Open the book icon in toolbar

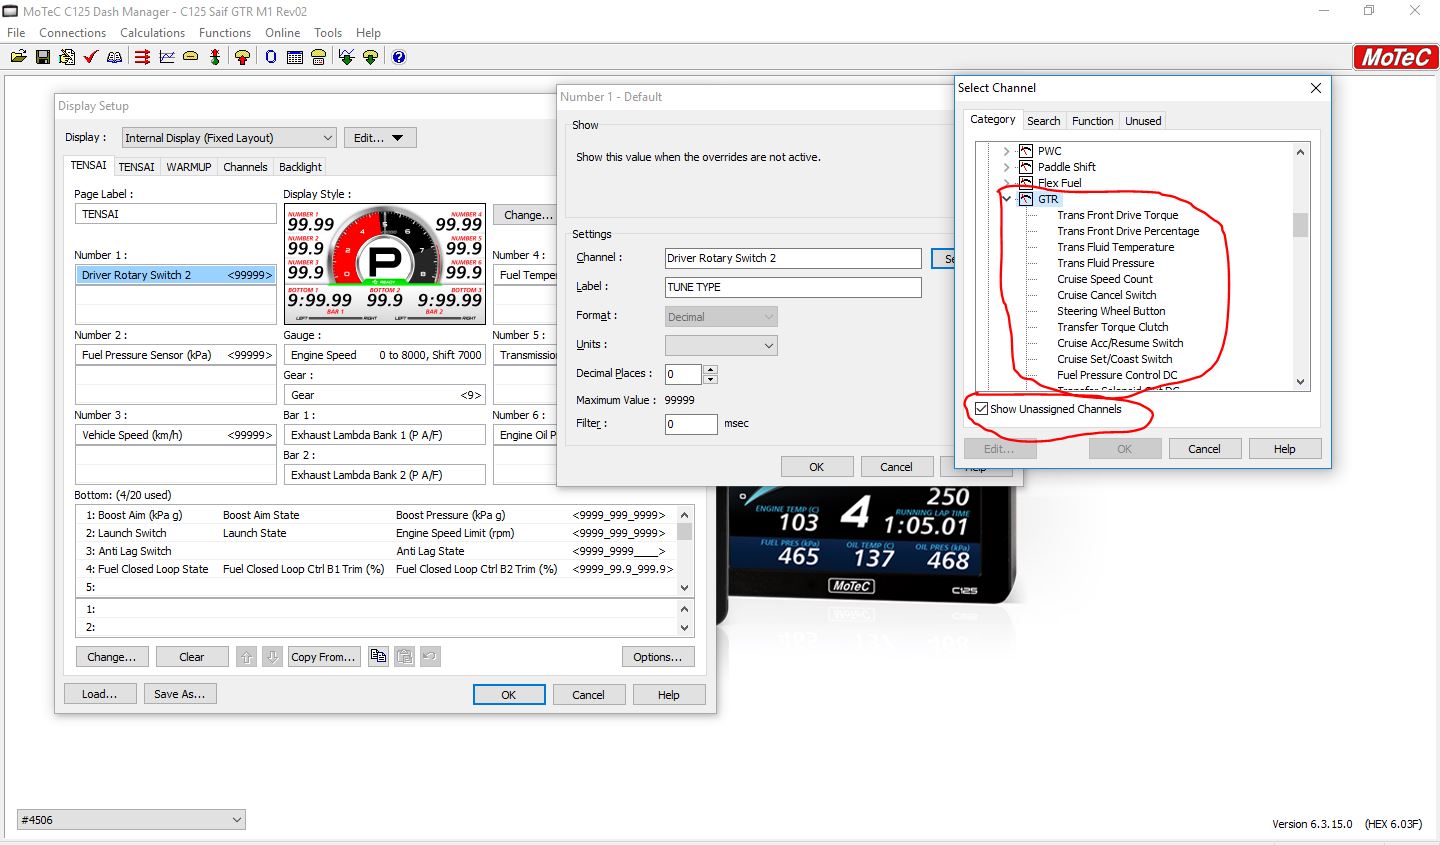[115, 57]
